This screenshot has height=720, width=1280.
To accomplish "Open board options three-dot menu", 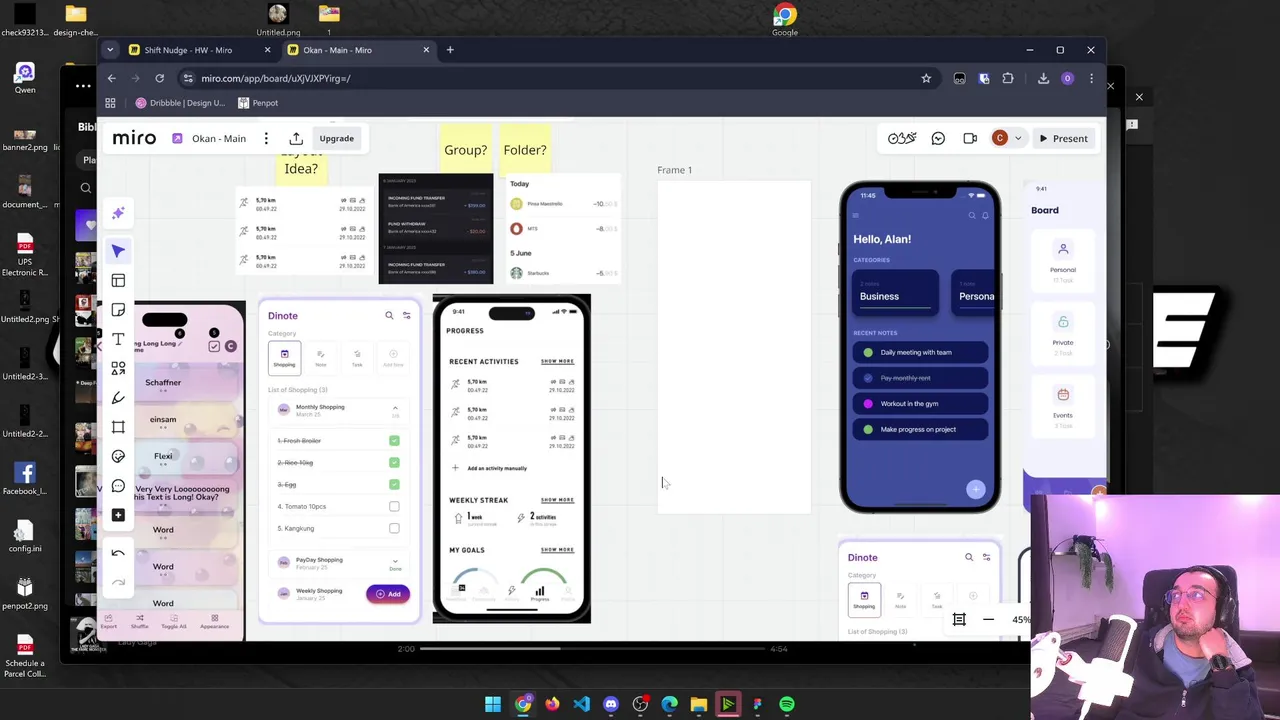I will click(x=266, y=139).
